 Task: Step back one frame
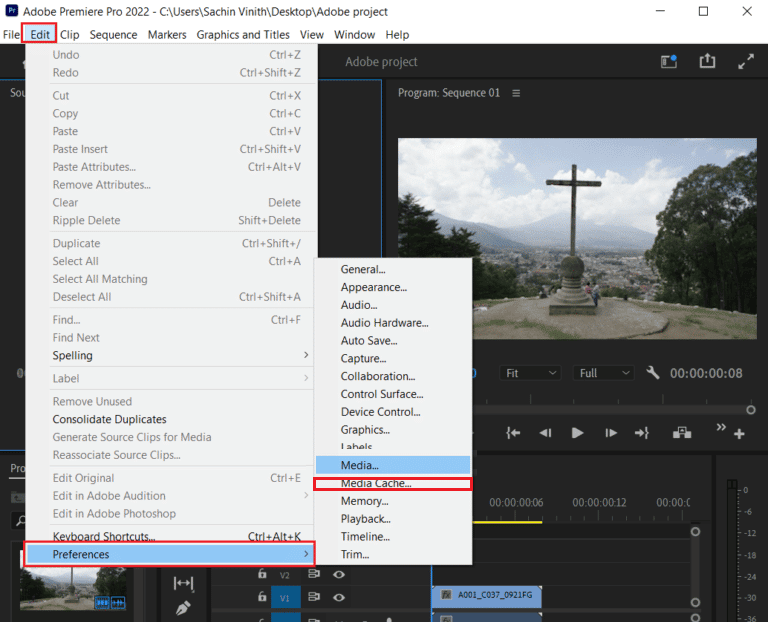[x=545, y=433]
